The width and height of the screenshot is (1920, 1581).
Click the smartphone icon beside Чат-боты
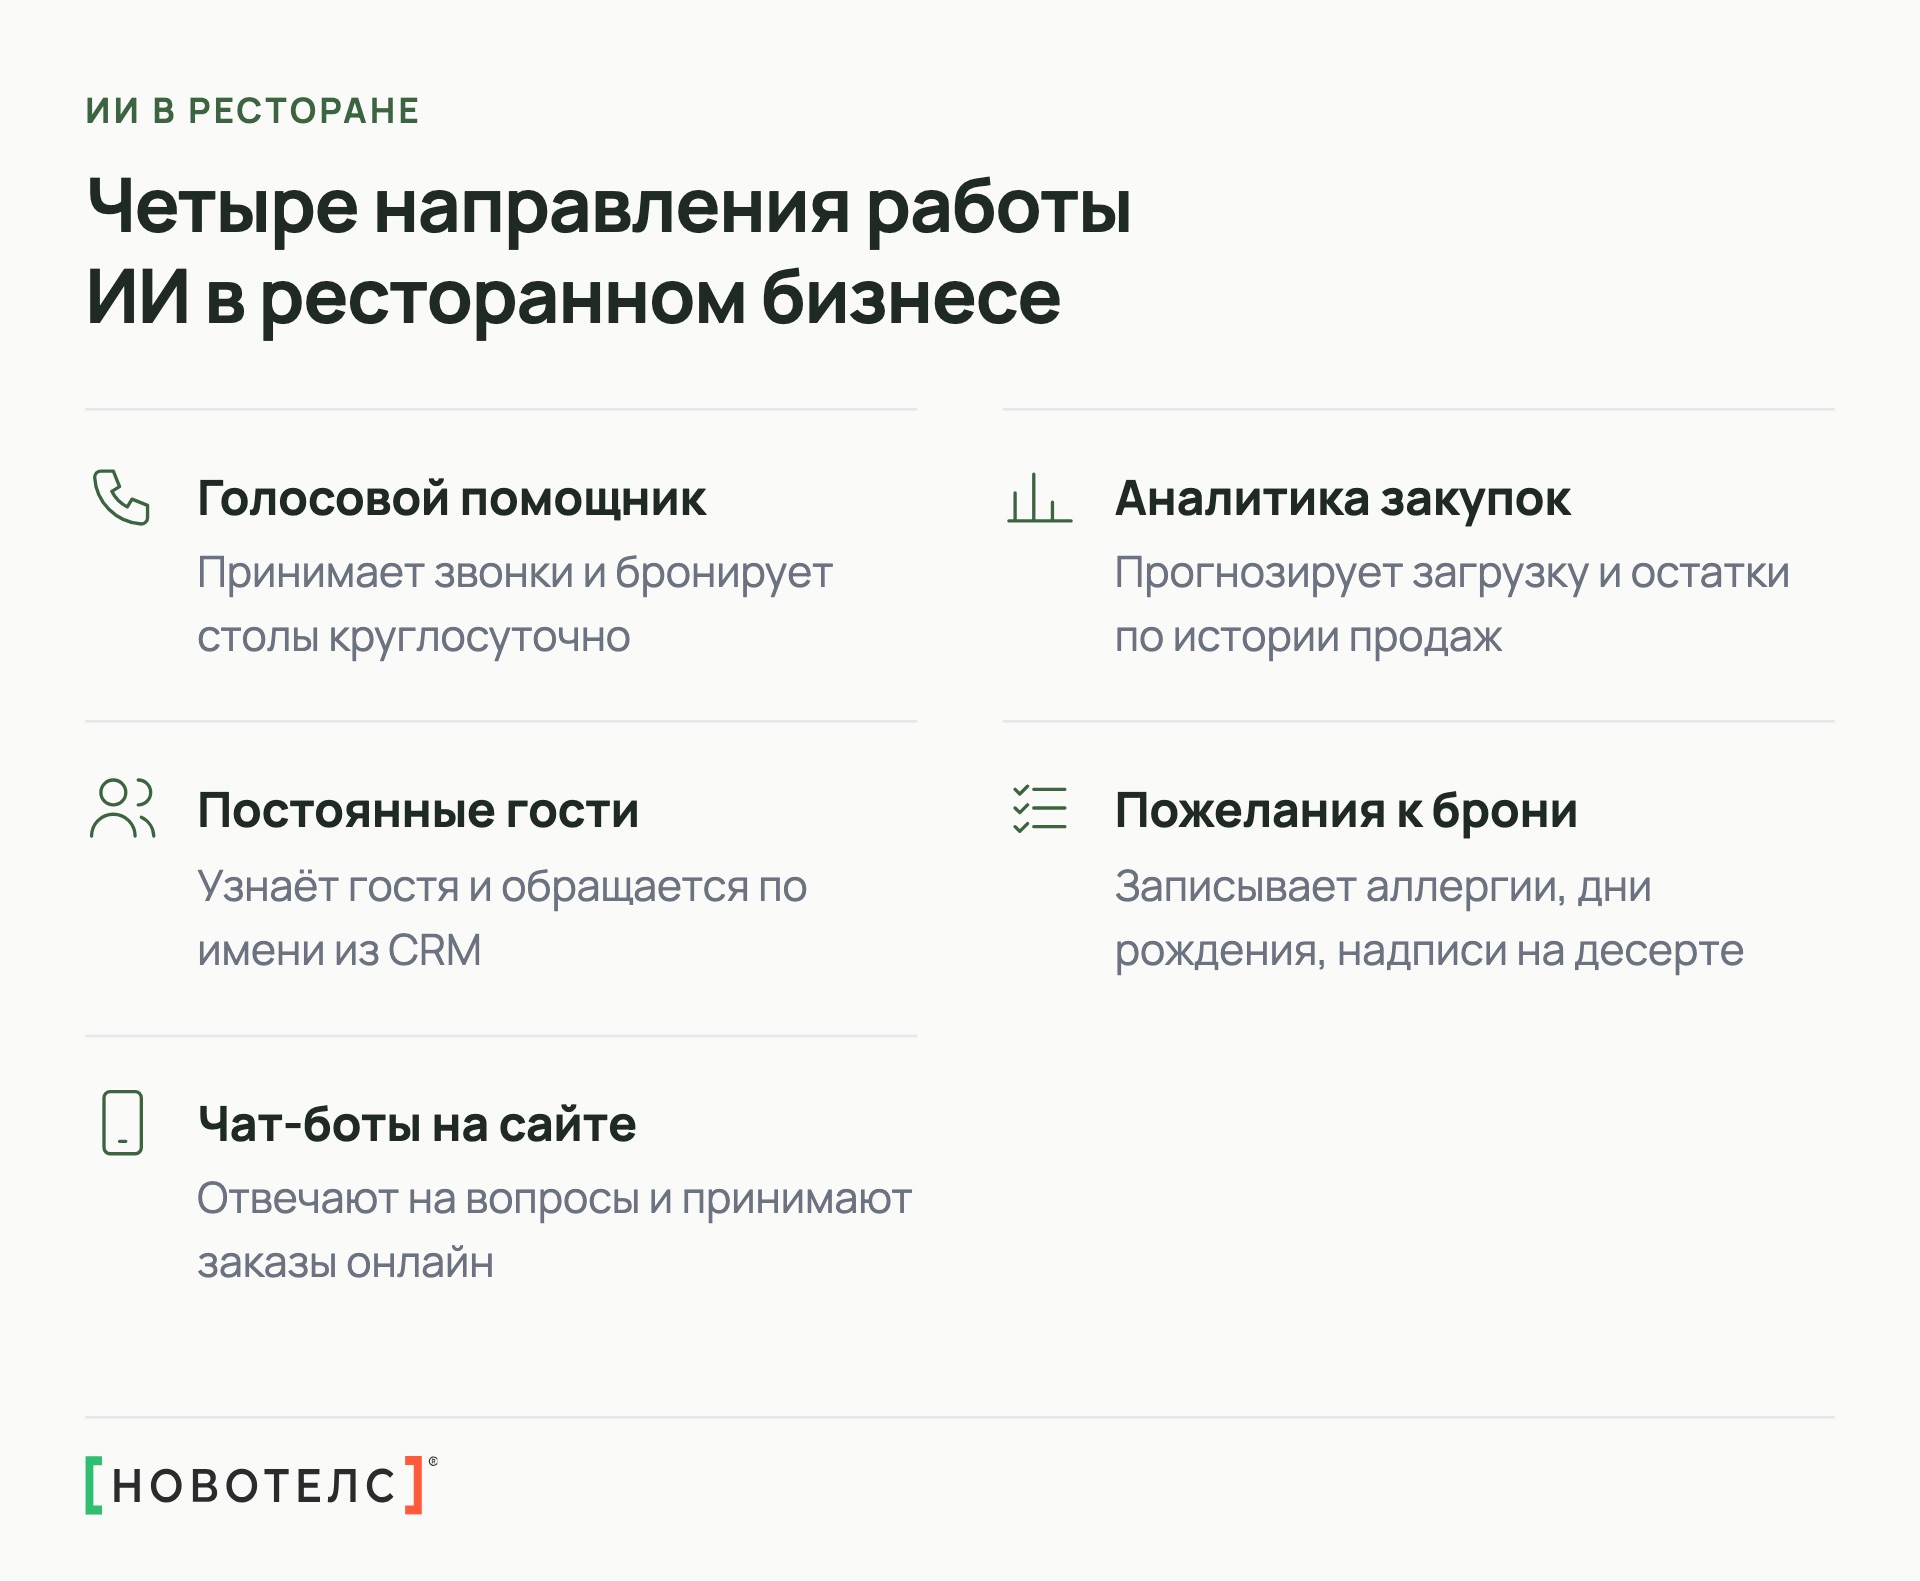click(x=122, y=1122)
